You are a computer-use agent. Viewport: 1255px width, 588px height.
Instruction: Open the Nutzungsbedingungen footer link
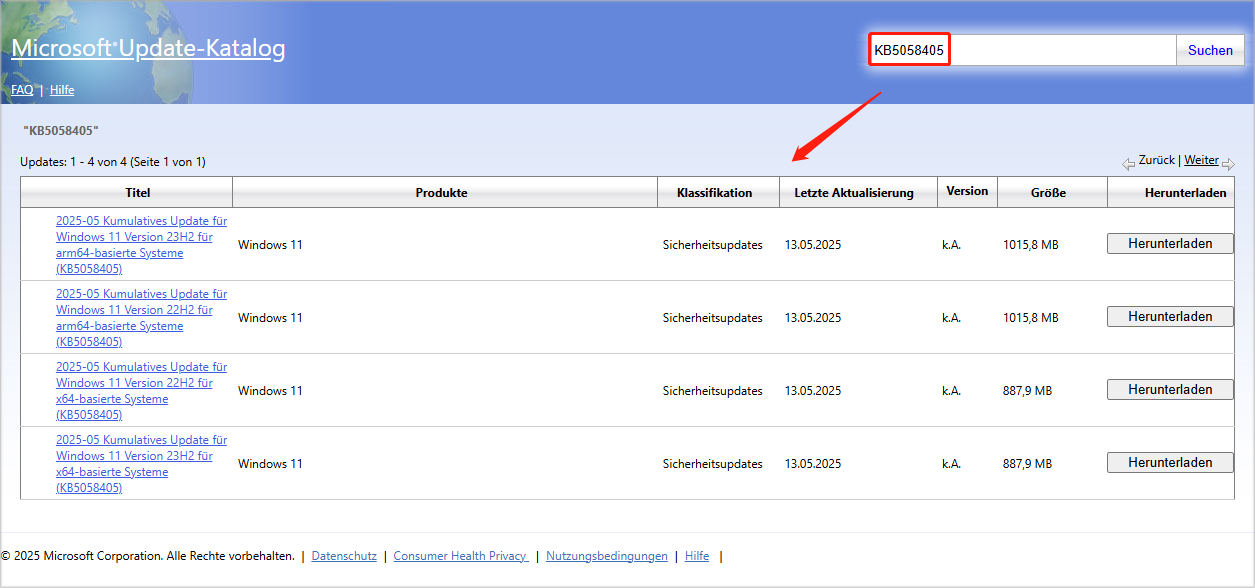pos(607,556)
